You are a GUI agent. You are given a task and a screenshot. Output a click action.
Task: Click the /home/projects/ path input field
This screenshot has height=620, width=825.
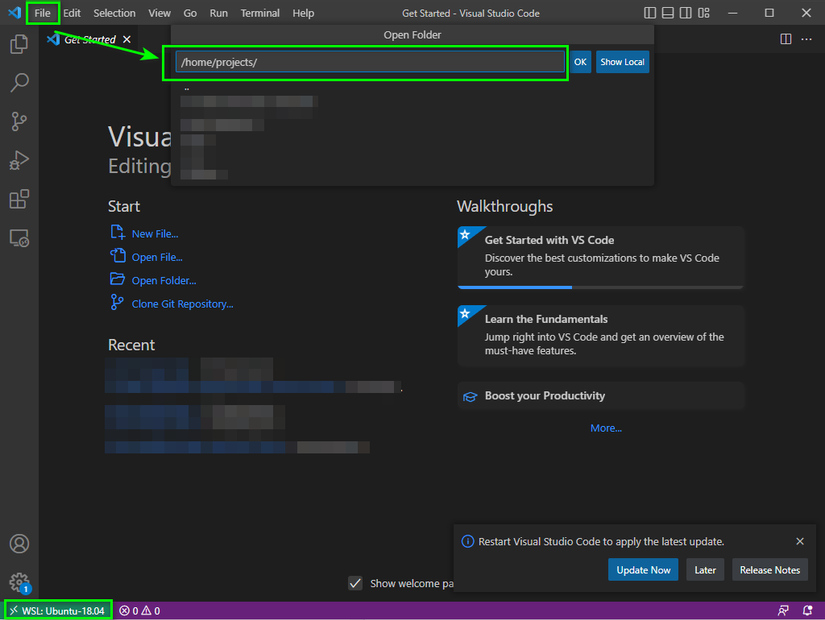[x=369, y=62]
